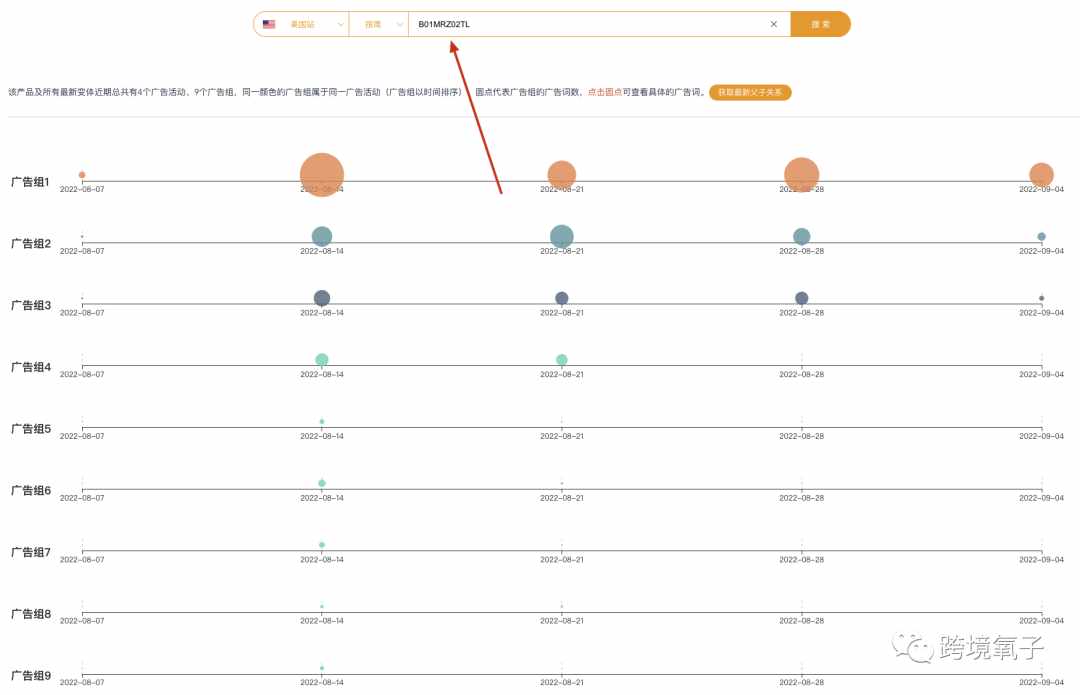Click 广告组1 orange bubble at 2022-09-04
The width and height of the screenshot is (1080, 695).
(x=1041, y=175)
